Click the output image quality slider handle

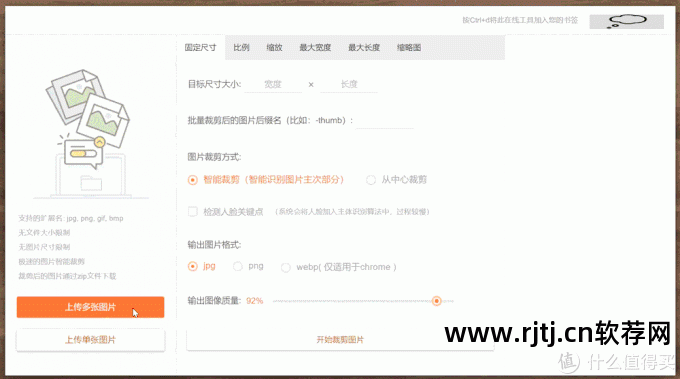[437, 301]
